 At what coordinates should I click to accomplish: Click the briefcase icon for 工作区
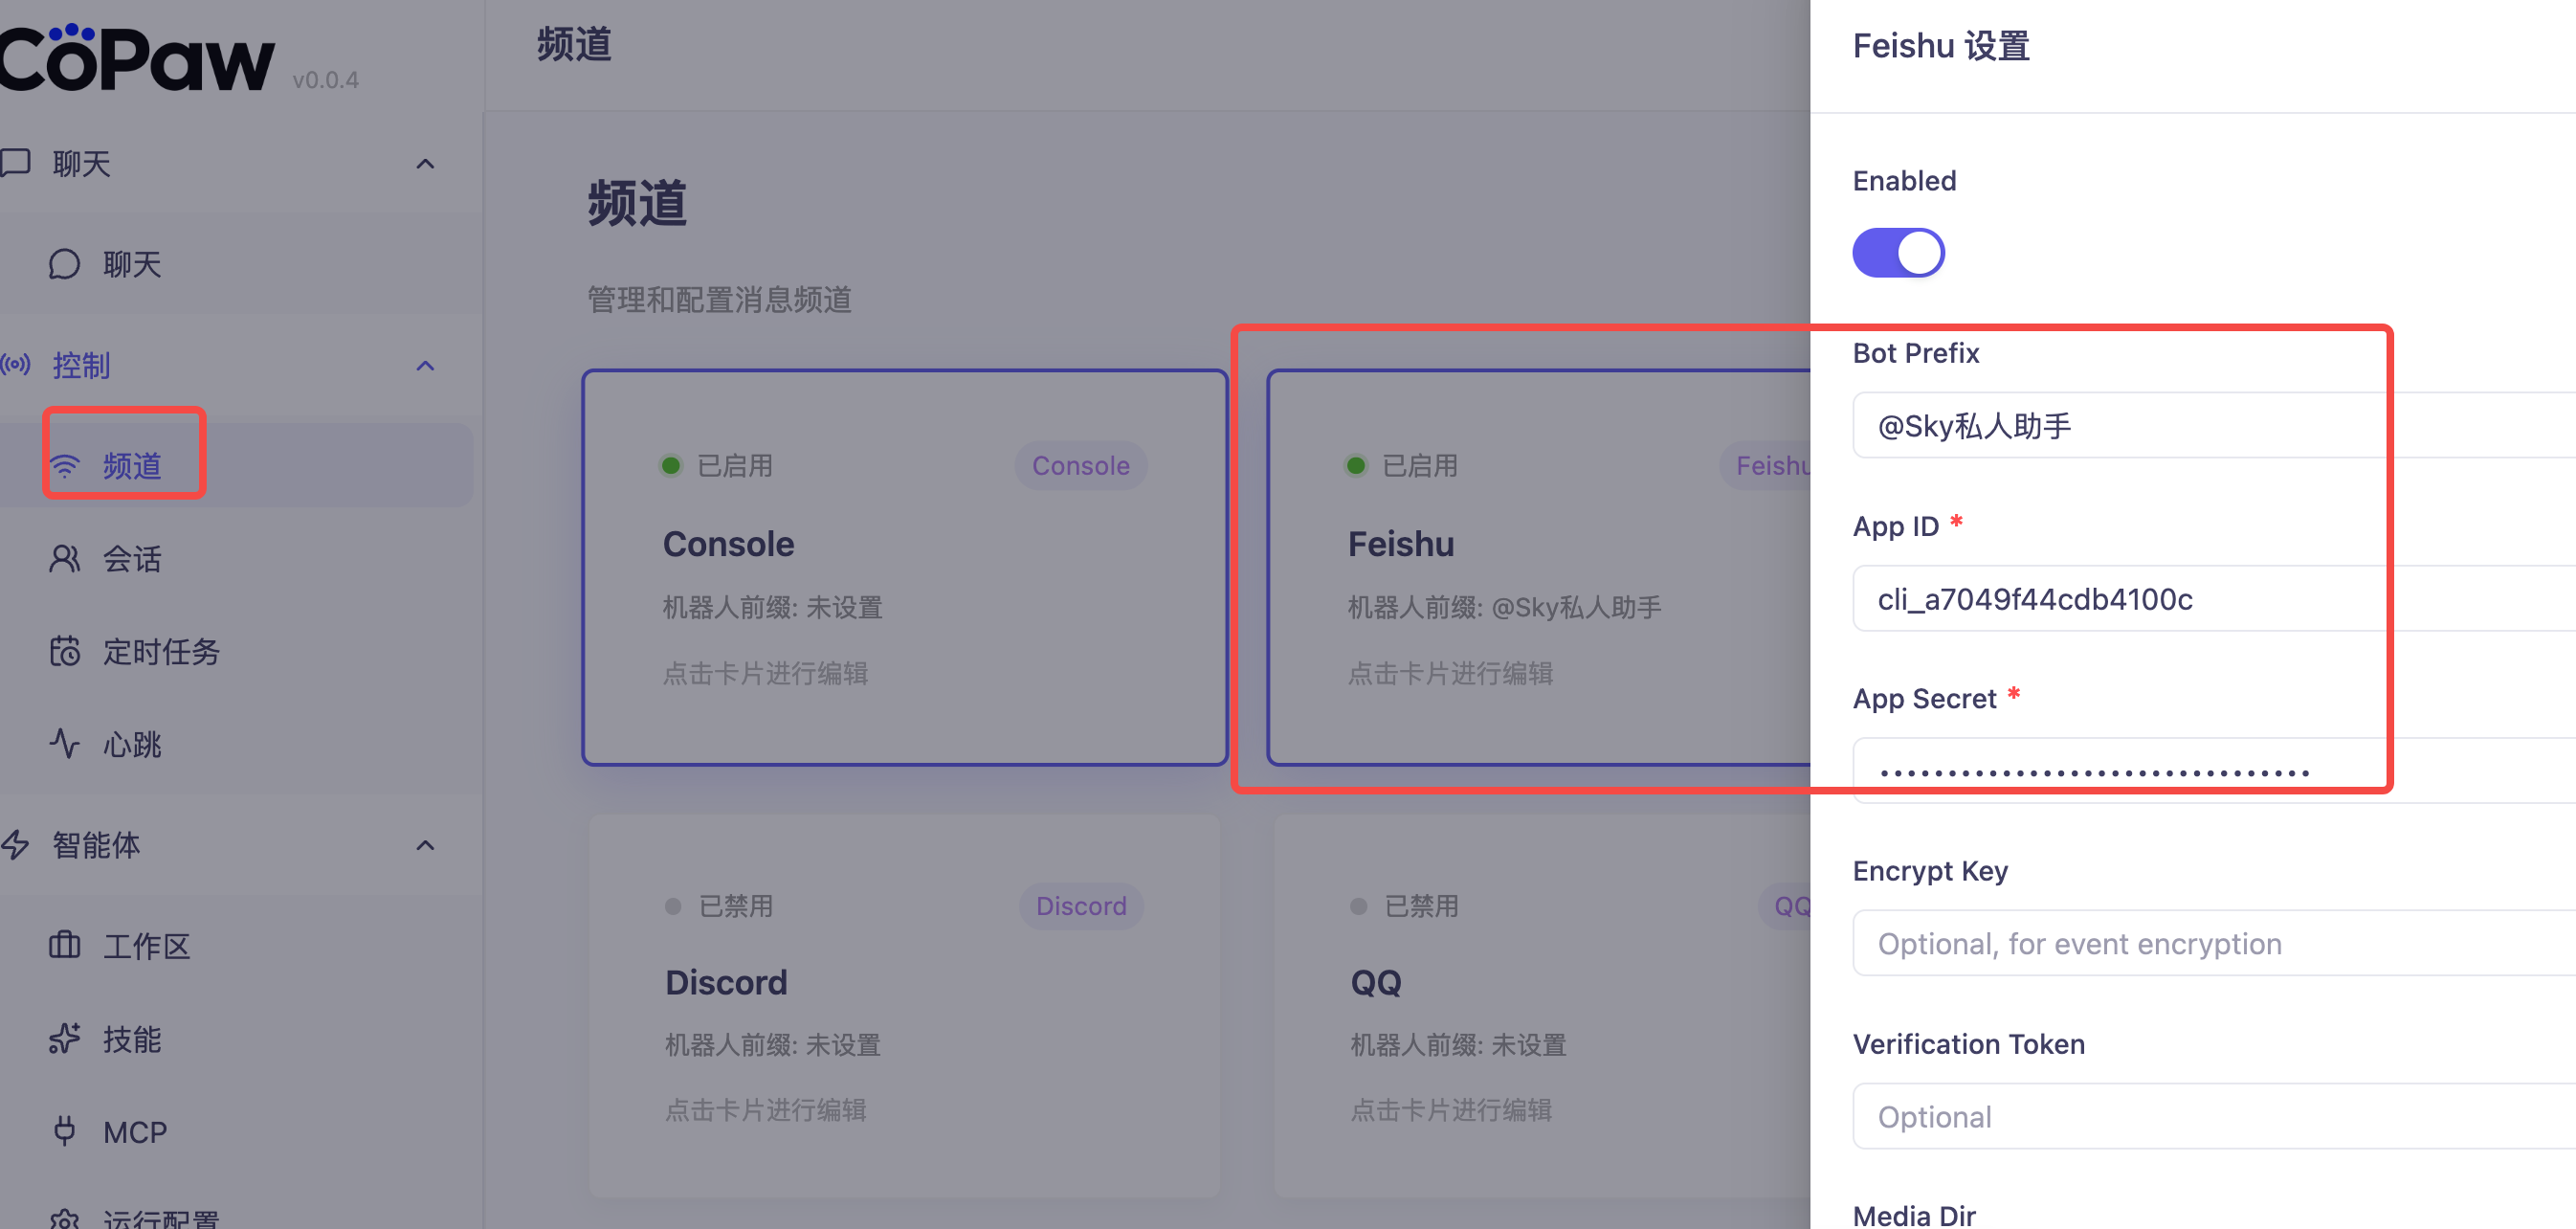click(64, 945)
